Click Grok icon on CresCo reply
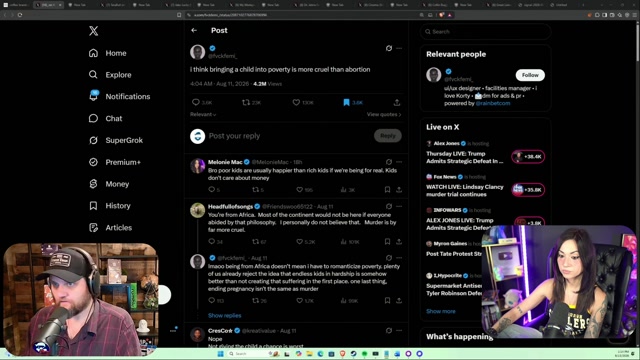This screenshot has width=640, height=360. (389, 331)
